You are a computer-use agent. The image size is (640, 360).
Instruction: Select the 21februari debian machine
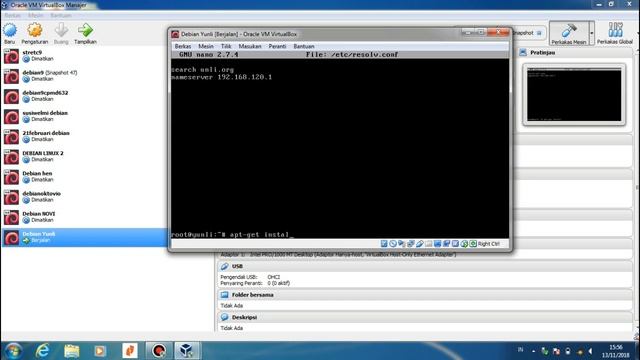(84, 136)
